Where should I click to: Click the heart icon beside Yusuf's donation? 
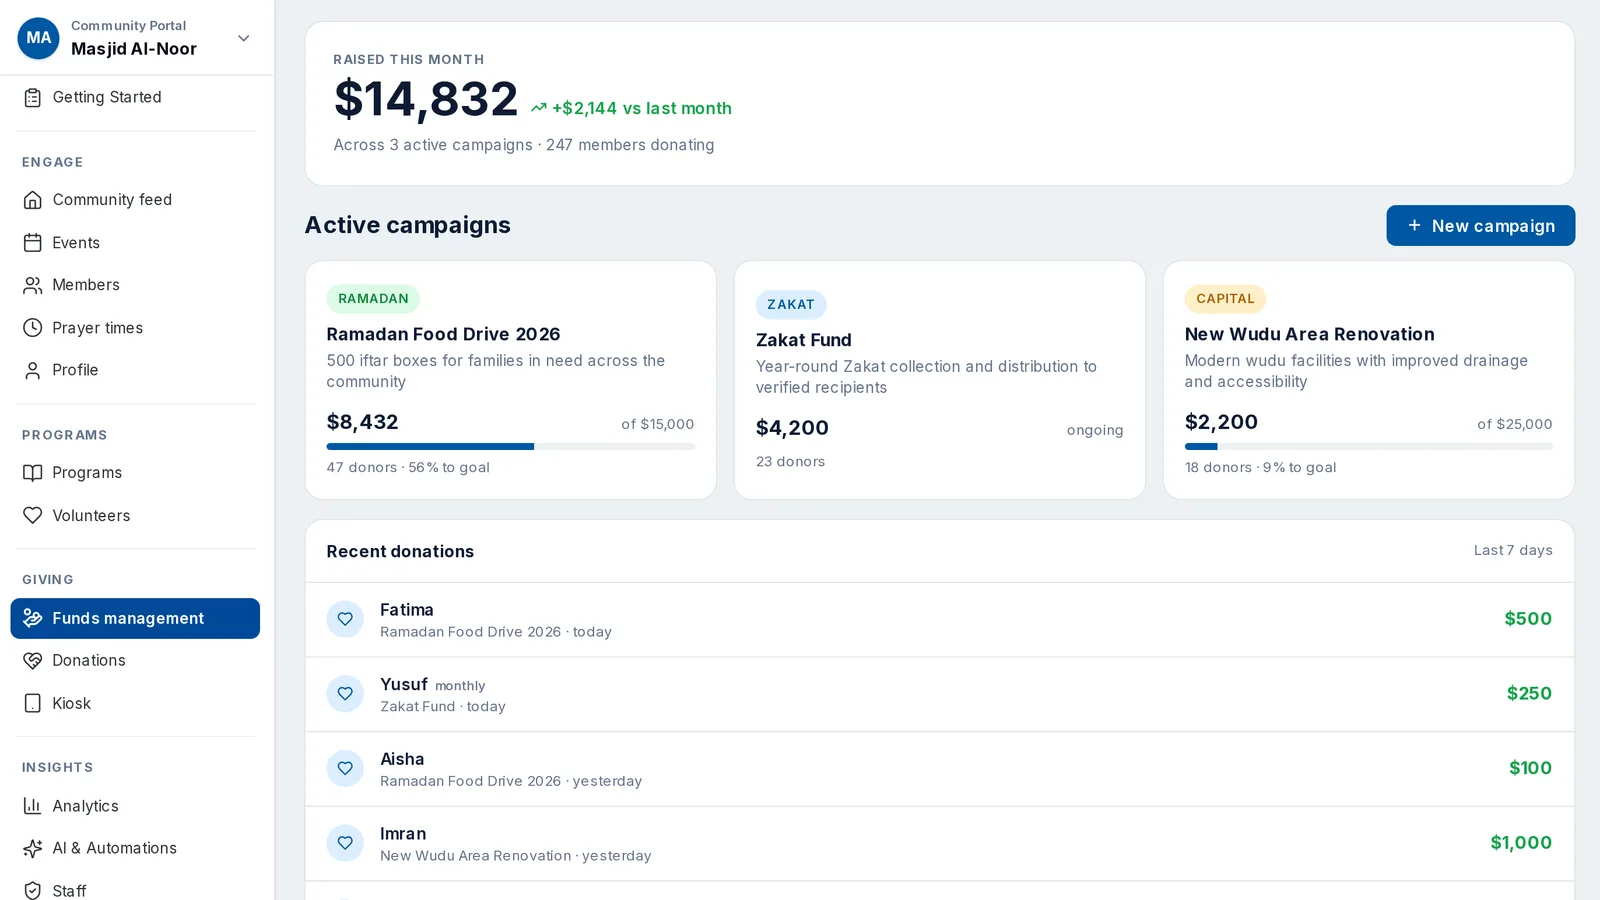pos(345,693)
